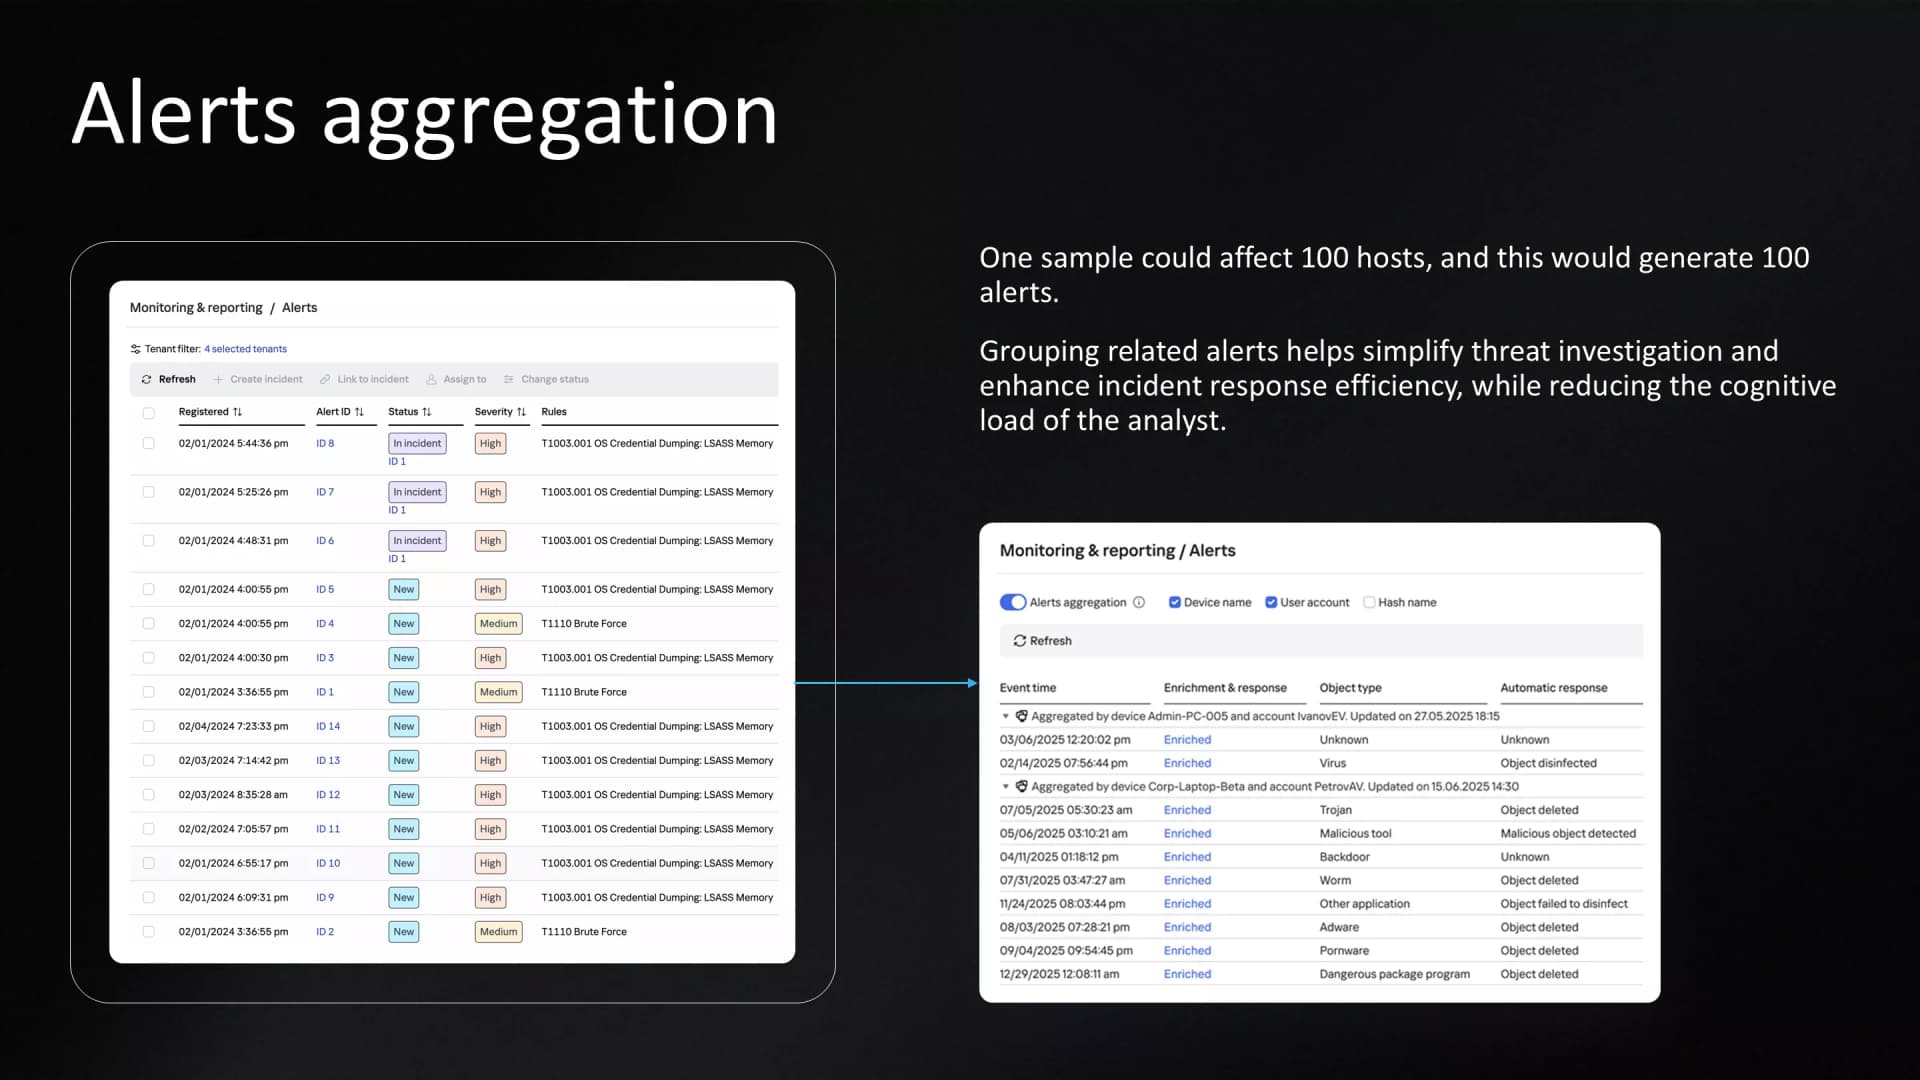
Task: Click the In incident status badge of ID 7
Action: coord(417,492)
